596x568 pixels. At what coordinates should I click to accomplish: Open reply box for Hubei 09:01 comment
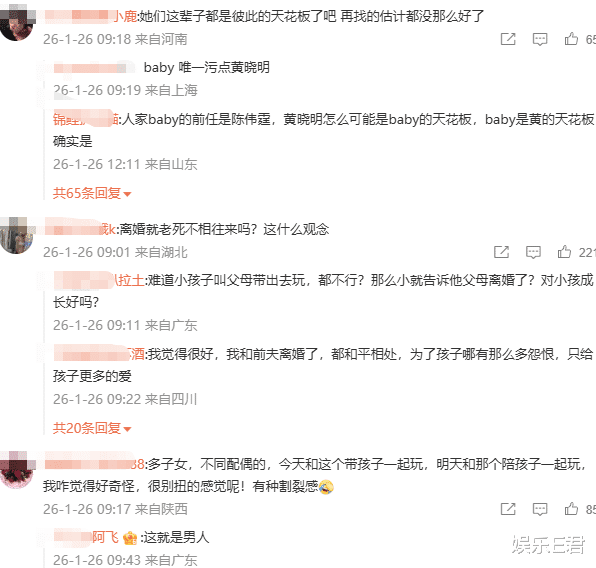[x=533, y=252]
